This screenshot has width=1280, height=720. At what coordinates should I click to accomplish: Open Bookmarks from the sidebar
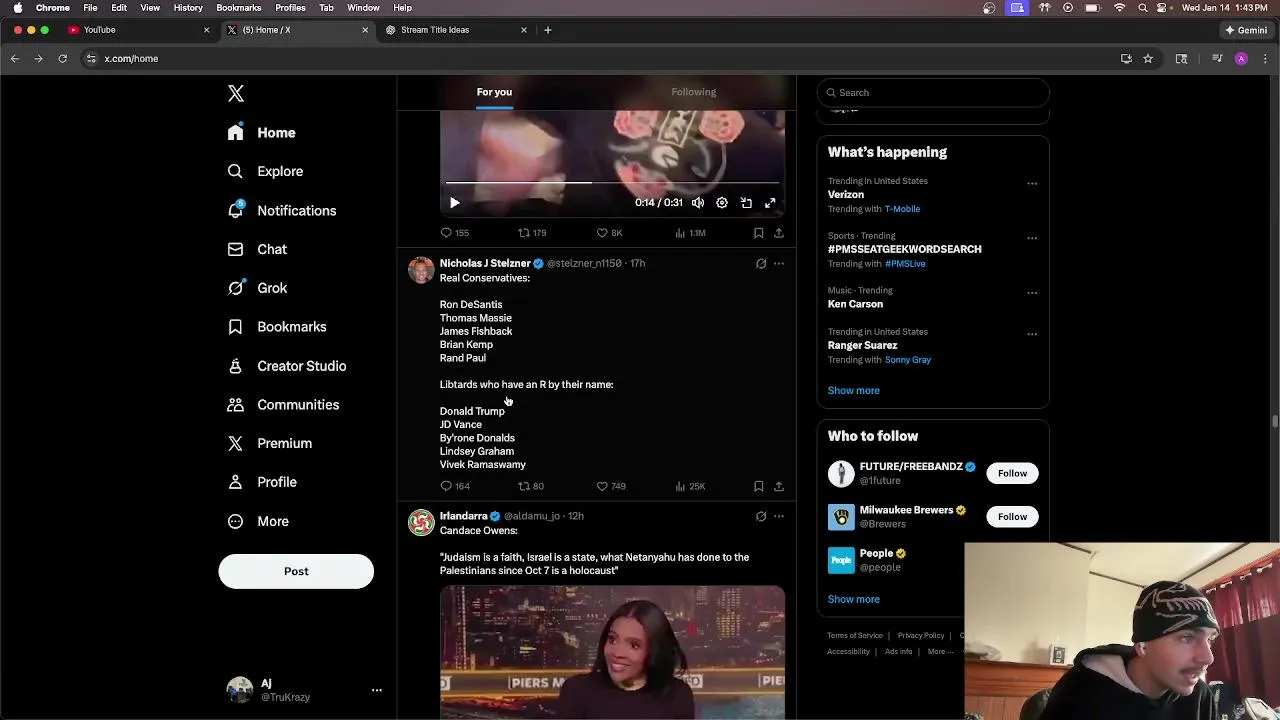click(x=277, y=327)
